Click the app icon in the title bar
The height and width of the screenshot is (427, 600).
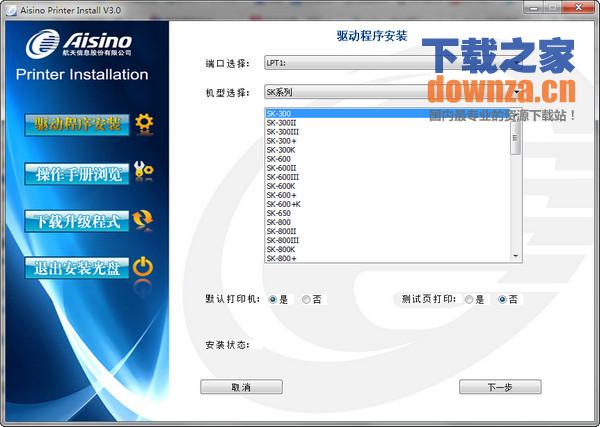[11, 10]
